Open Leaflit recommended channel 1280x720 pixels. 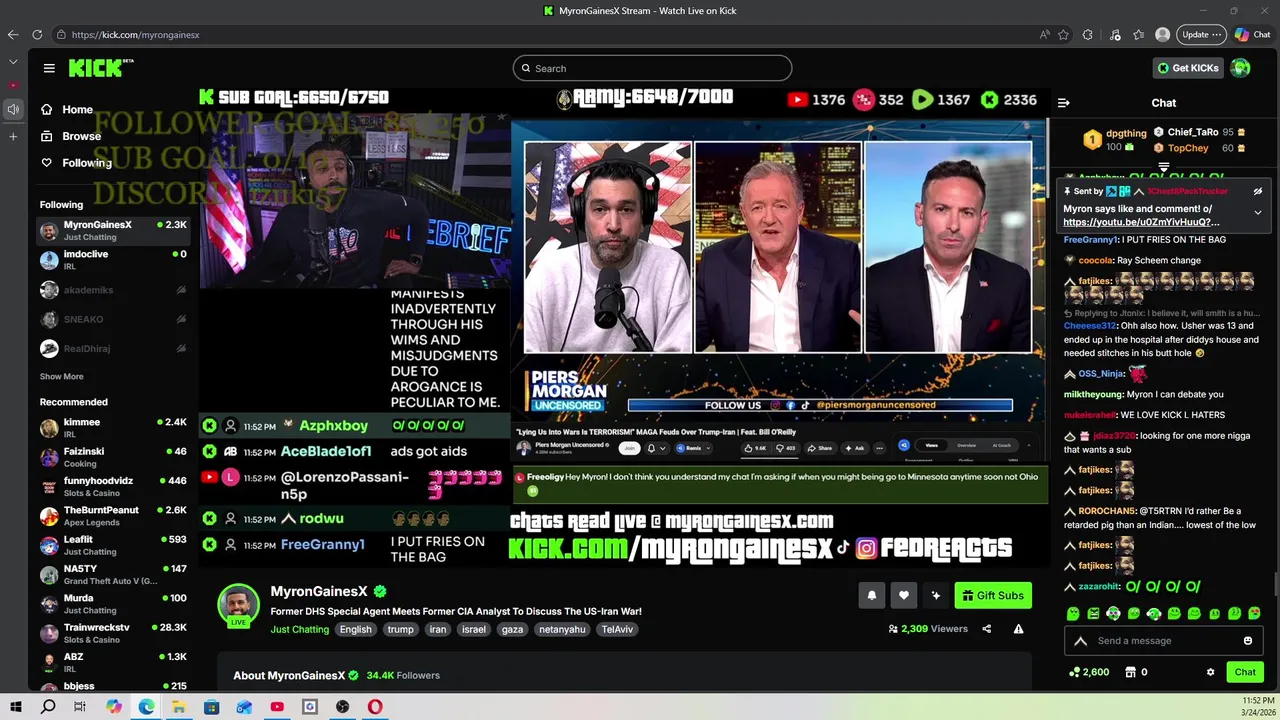113,545
